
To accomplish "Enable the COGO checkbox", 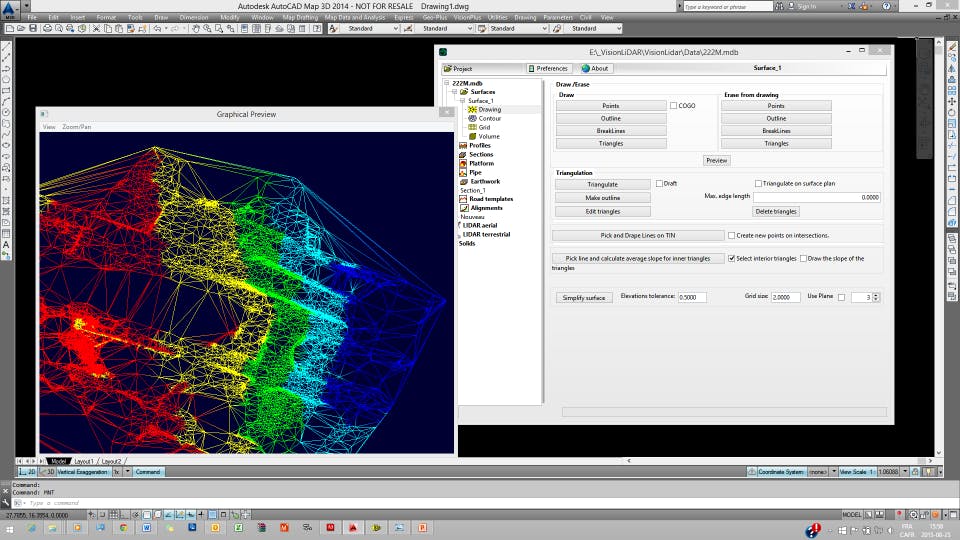I will pos(674,105).
